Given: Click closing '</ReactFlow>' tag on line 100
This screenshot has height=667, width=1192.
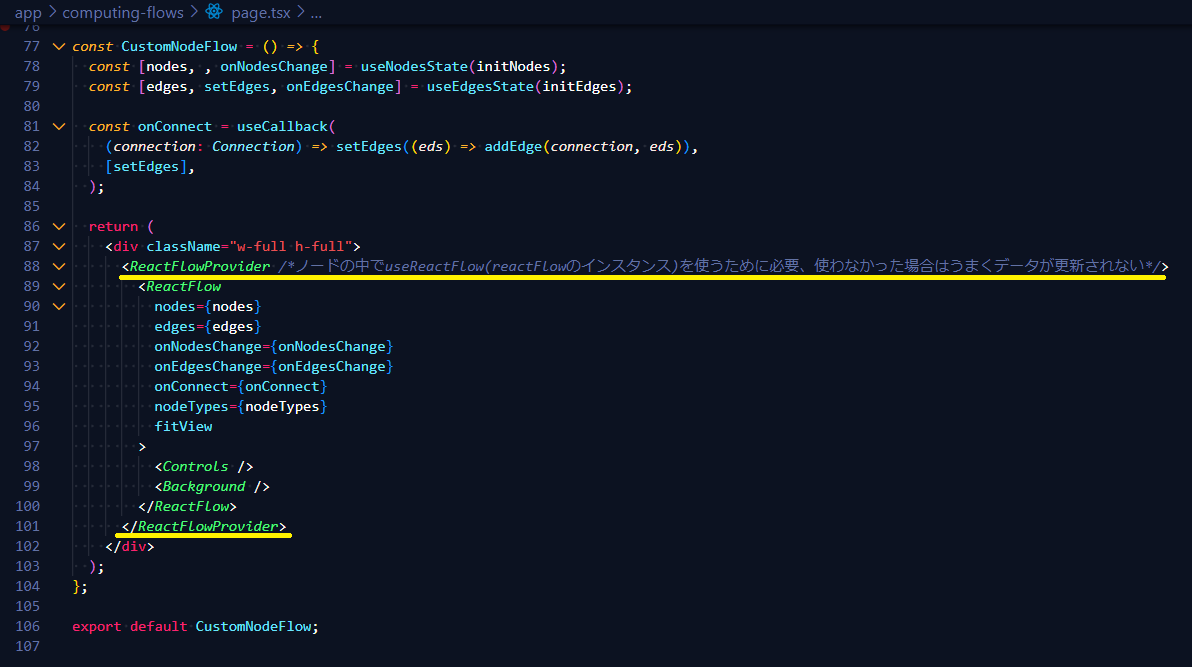Looking at the screenshot, I should pos(187,506).
